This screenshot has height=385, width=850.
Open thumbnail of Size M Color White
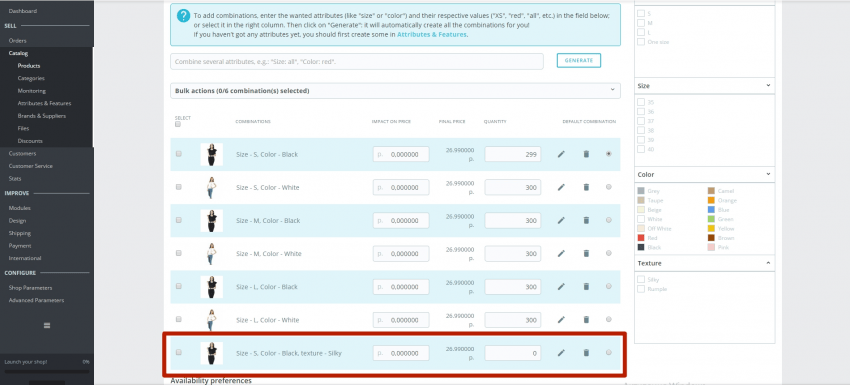tap(211, 254)
